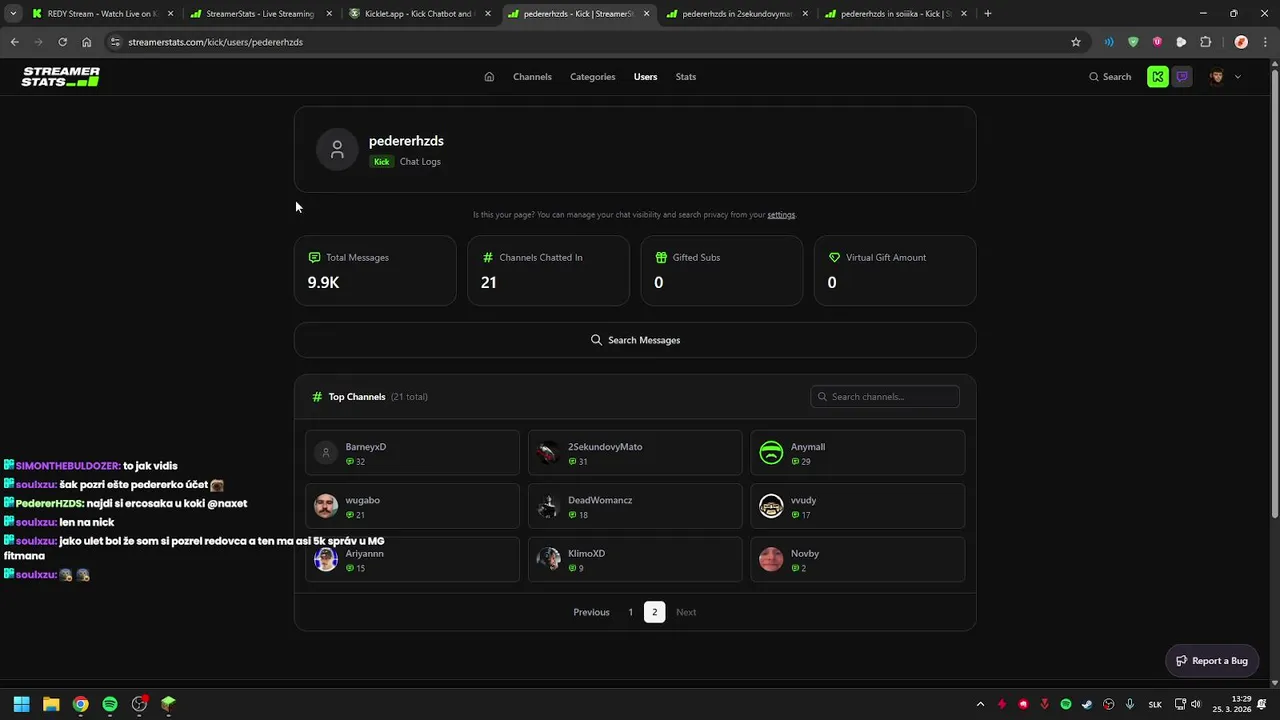This screenshot has width=1280, height=720.
Task: Open the pink U shield extension
Action: (x=1157, y=42)
